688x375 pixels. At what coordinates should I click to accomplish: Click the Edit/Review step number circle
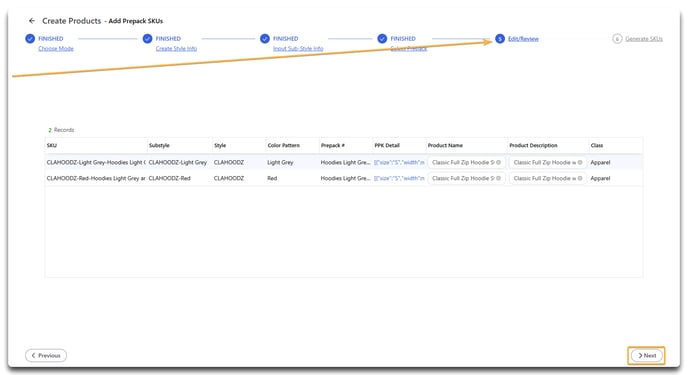click(x=500, y=39)
